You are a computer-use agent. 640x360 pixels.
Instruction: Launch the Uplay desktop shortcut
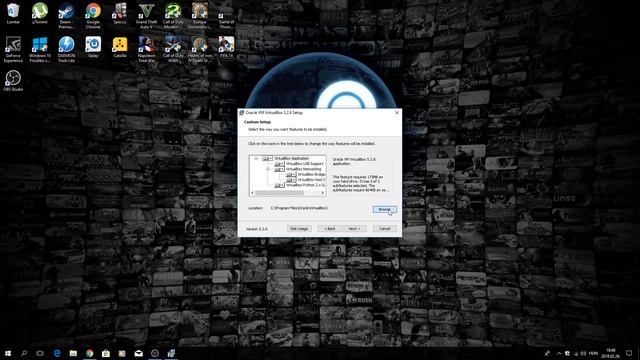pos(93,47)
